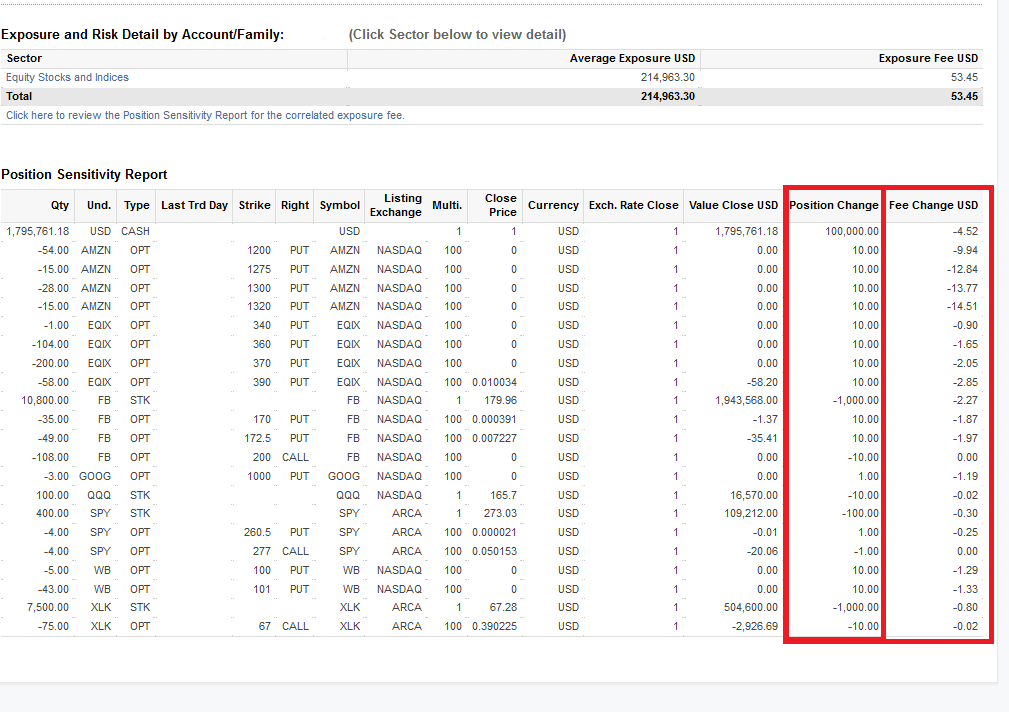1009x712 pixels.
Task: Click the GOOG underlying cell
Action: tap(95, 476)
